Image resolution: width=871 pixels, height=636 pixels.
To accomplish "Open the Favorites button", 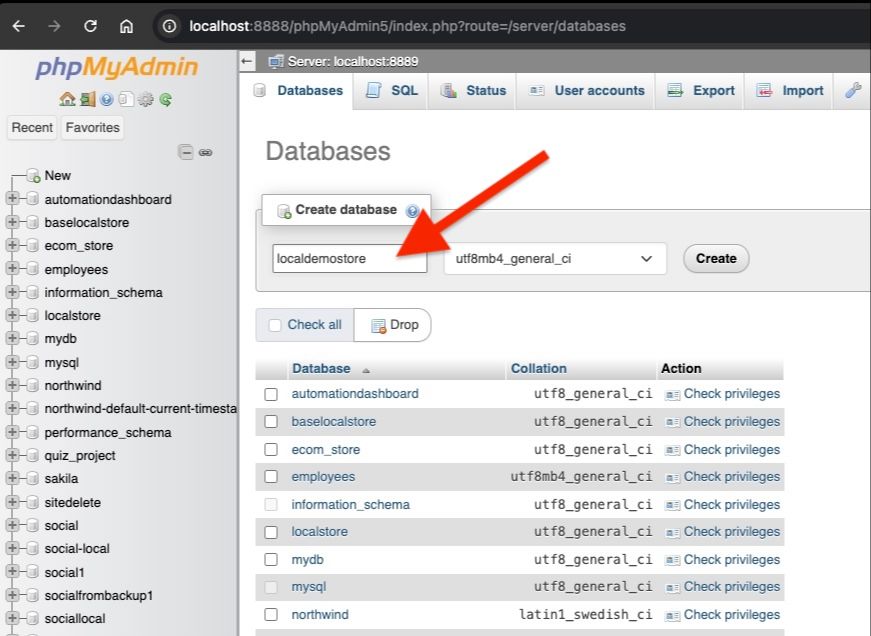I will pos(92,128).
